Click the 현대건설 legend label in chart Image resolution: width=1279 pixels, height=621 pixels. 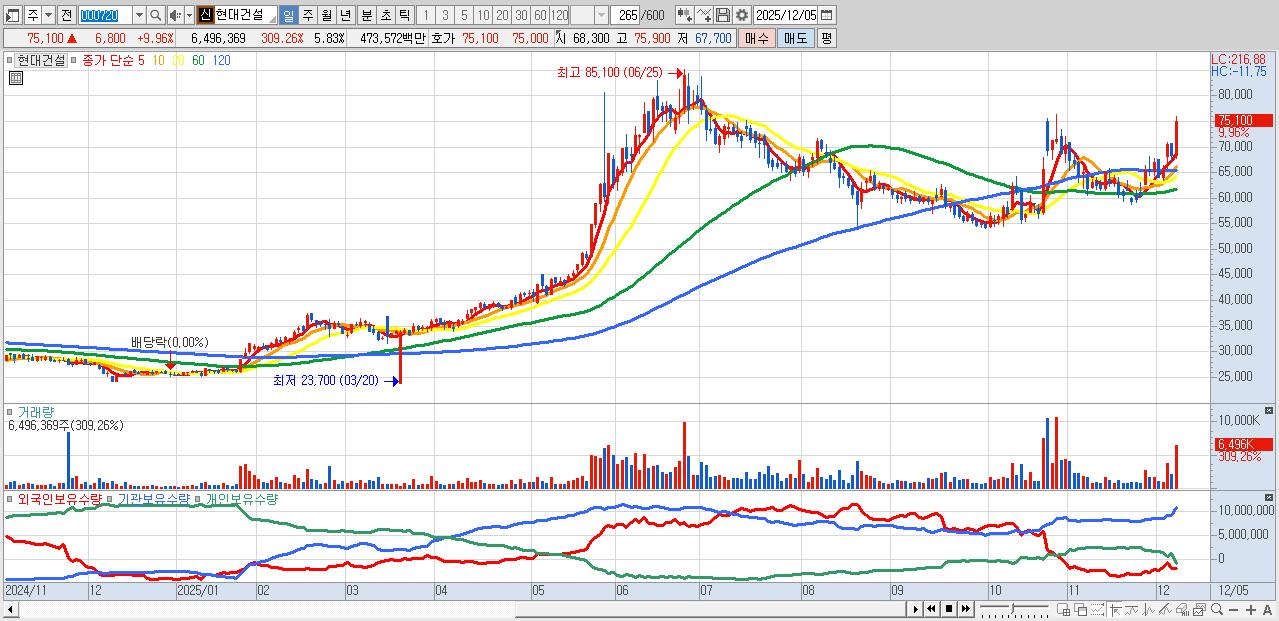41,60
